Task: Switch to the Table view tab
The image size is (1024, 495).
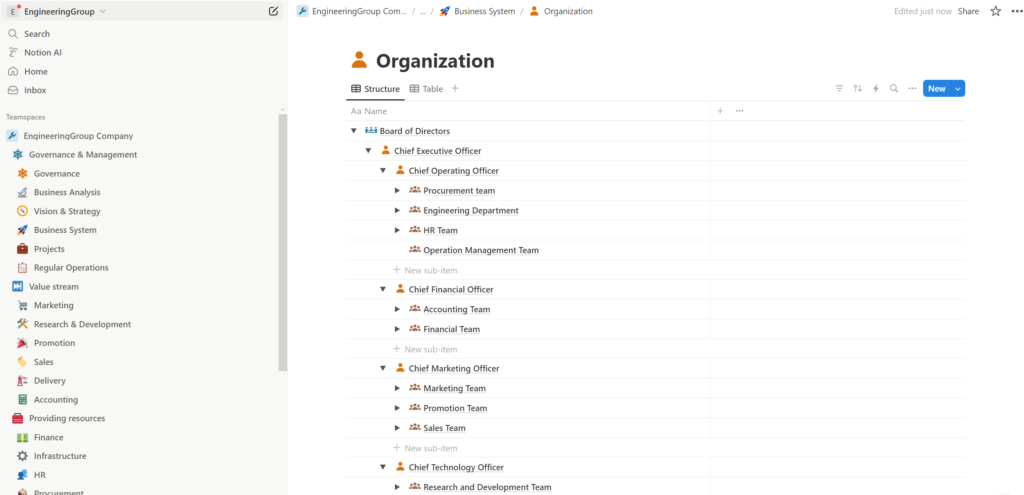Action: (x=427, y=89)
